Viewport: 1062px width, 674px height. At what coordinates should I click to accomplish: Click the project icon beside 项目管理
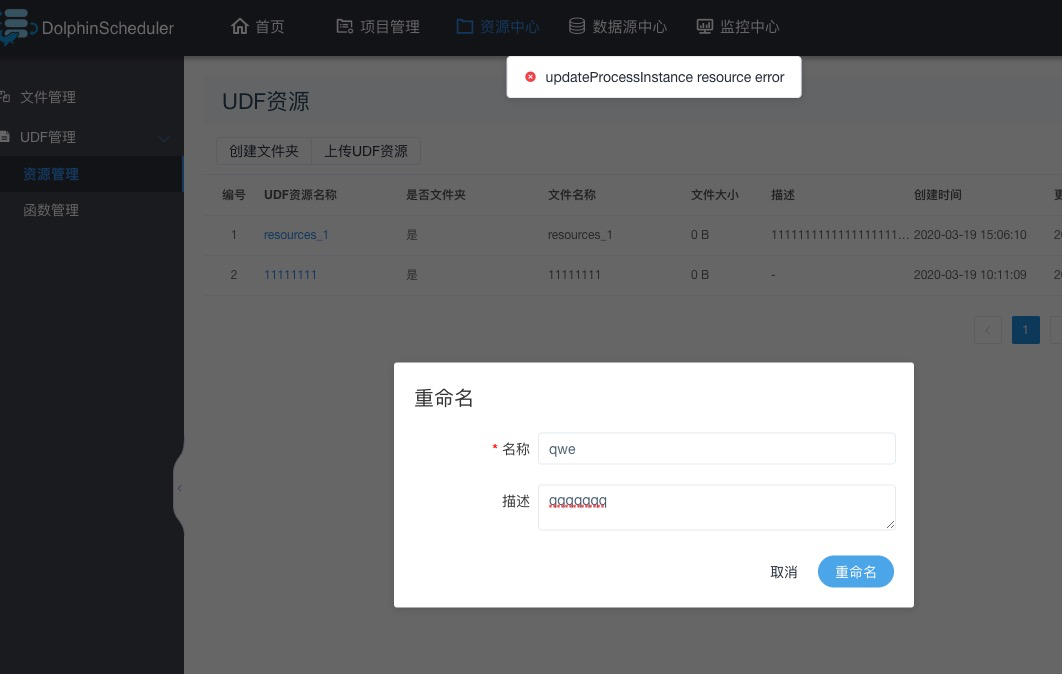click(345, 26)
